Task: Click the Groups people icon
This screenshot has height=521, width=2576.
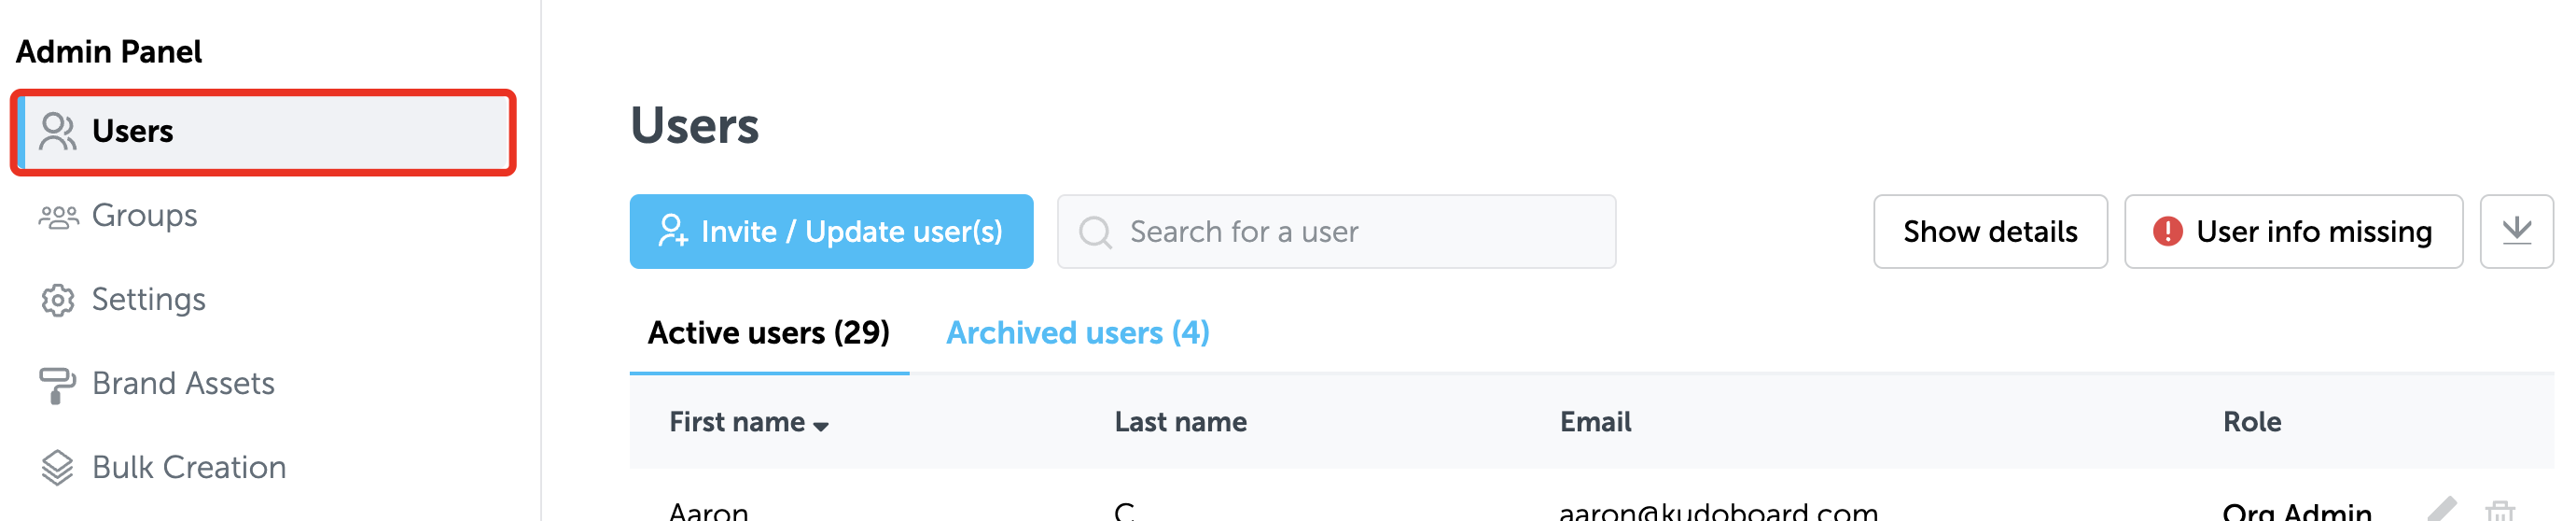Action: pyautogui.click(x=58, y=216)
